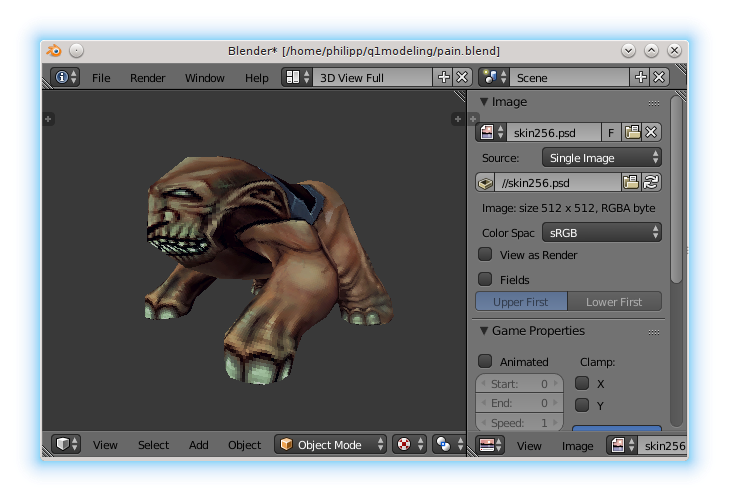Open the 3D view properties region plus icon

(458, 119)
